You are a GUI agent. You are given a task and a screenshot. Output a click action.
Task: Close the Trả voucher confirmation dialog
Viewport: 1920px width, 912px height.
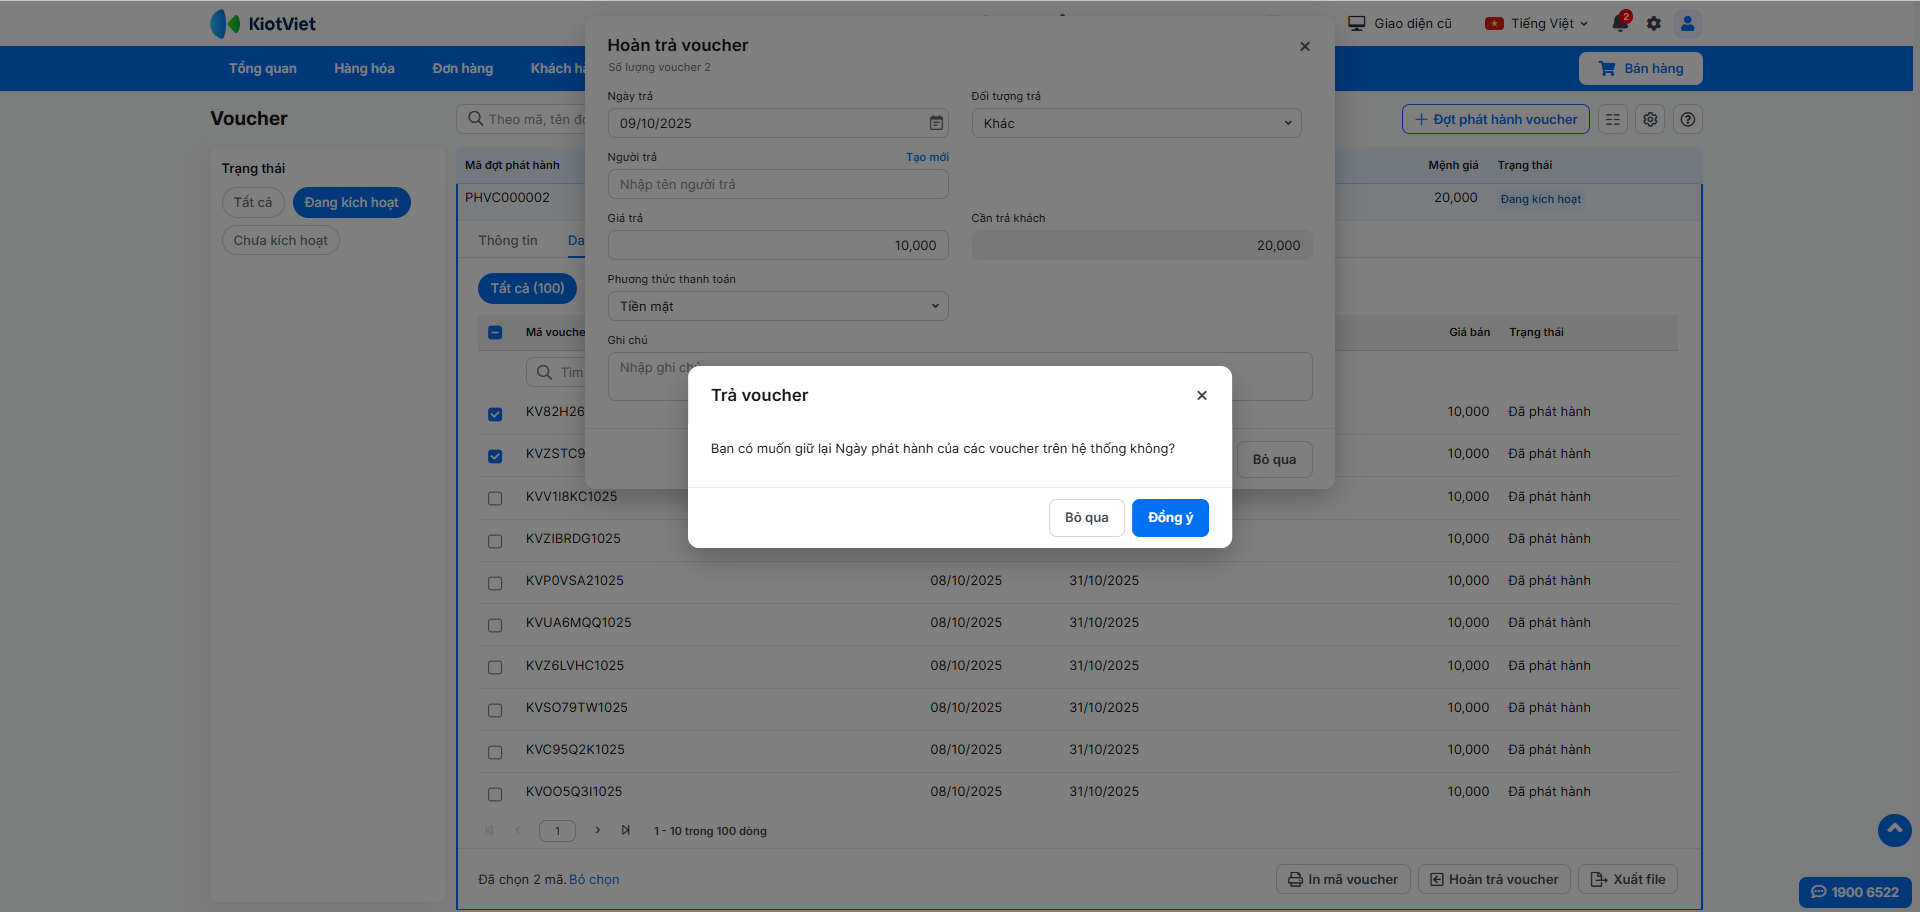click(x=1202, y=395)
